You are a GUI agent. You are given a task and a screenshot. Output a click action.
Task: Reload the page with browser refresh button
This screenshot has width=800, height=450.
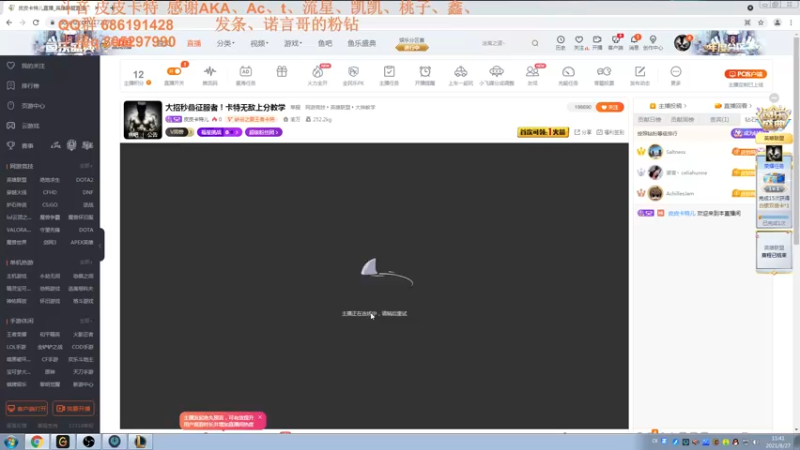[x=36, y=22]
